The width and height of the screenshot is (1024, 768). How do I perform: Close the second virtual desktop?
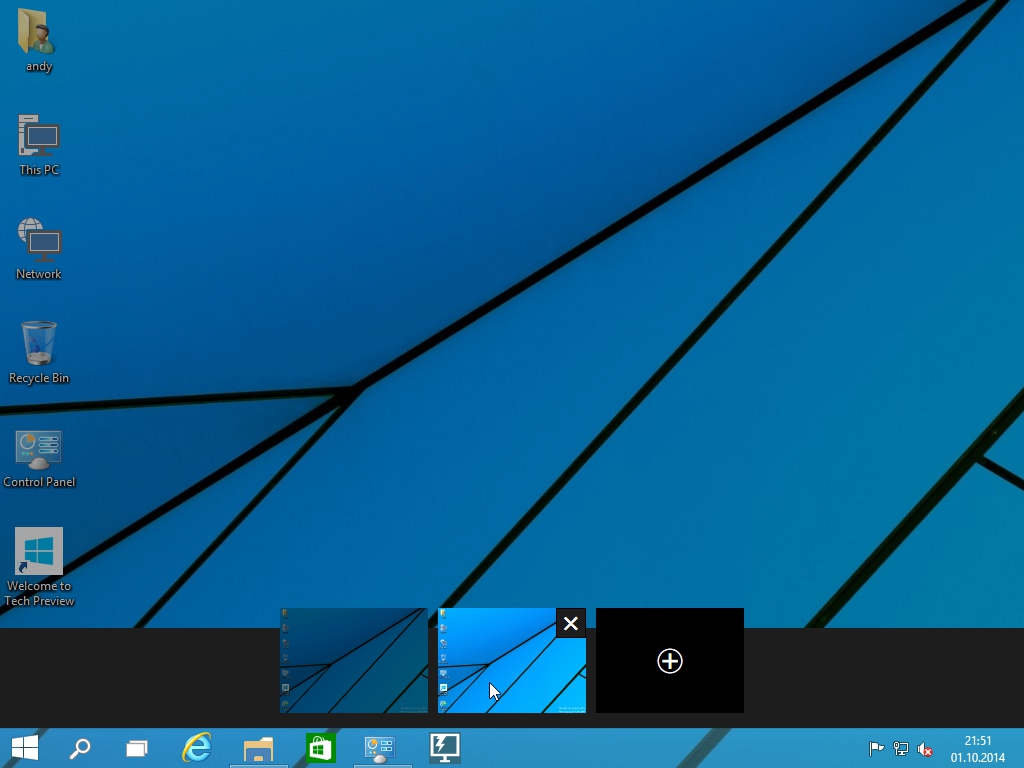coord(570,623)
